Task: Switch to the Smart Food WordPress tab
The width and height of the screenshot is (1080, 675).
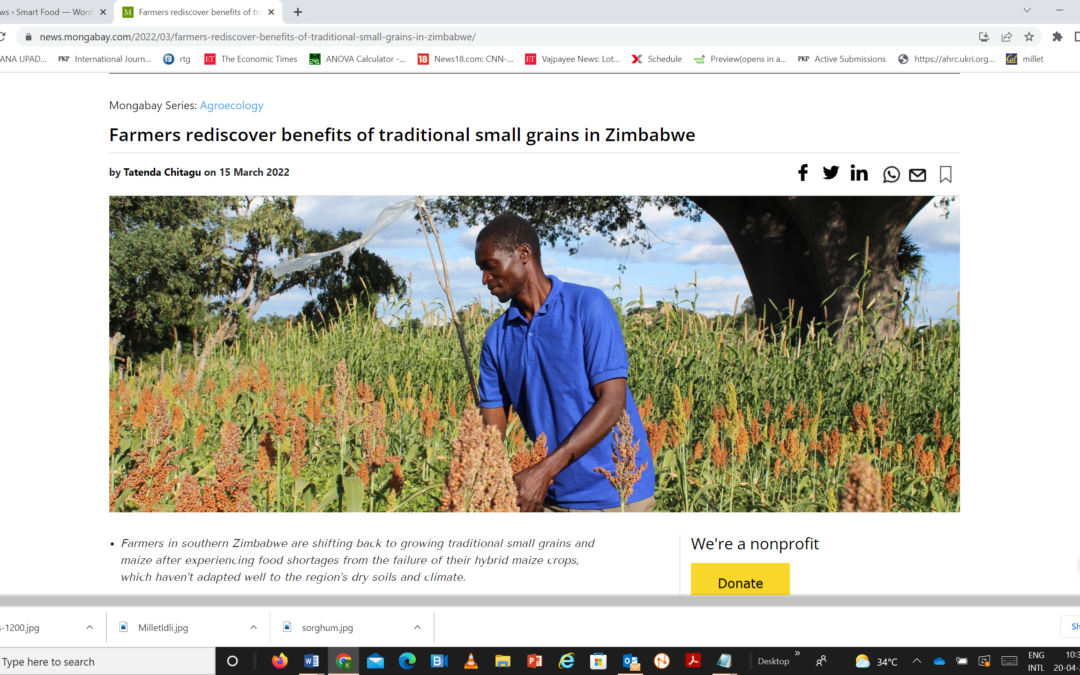Action: (x=52, y=12)
